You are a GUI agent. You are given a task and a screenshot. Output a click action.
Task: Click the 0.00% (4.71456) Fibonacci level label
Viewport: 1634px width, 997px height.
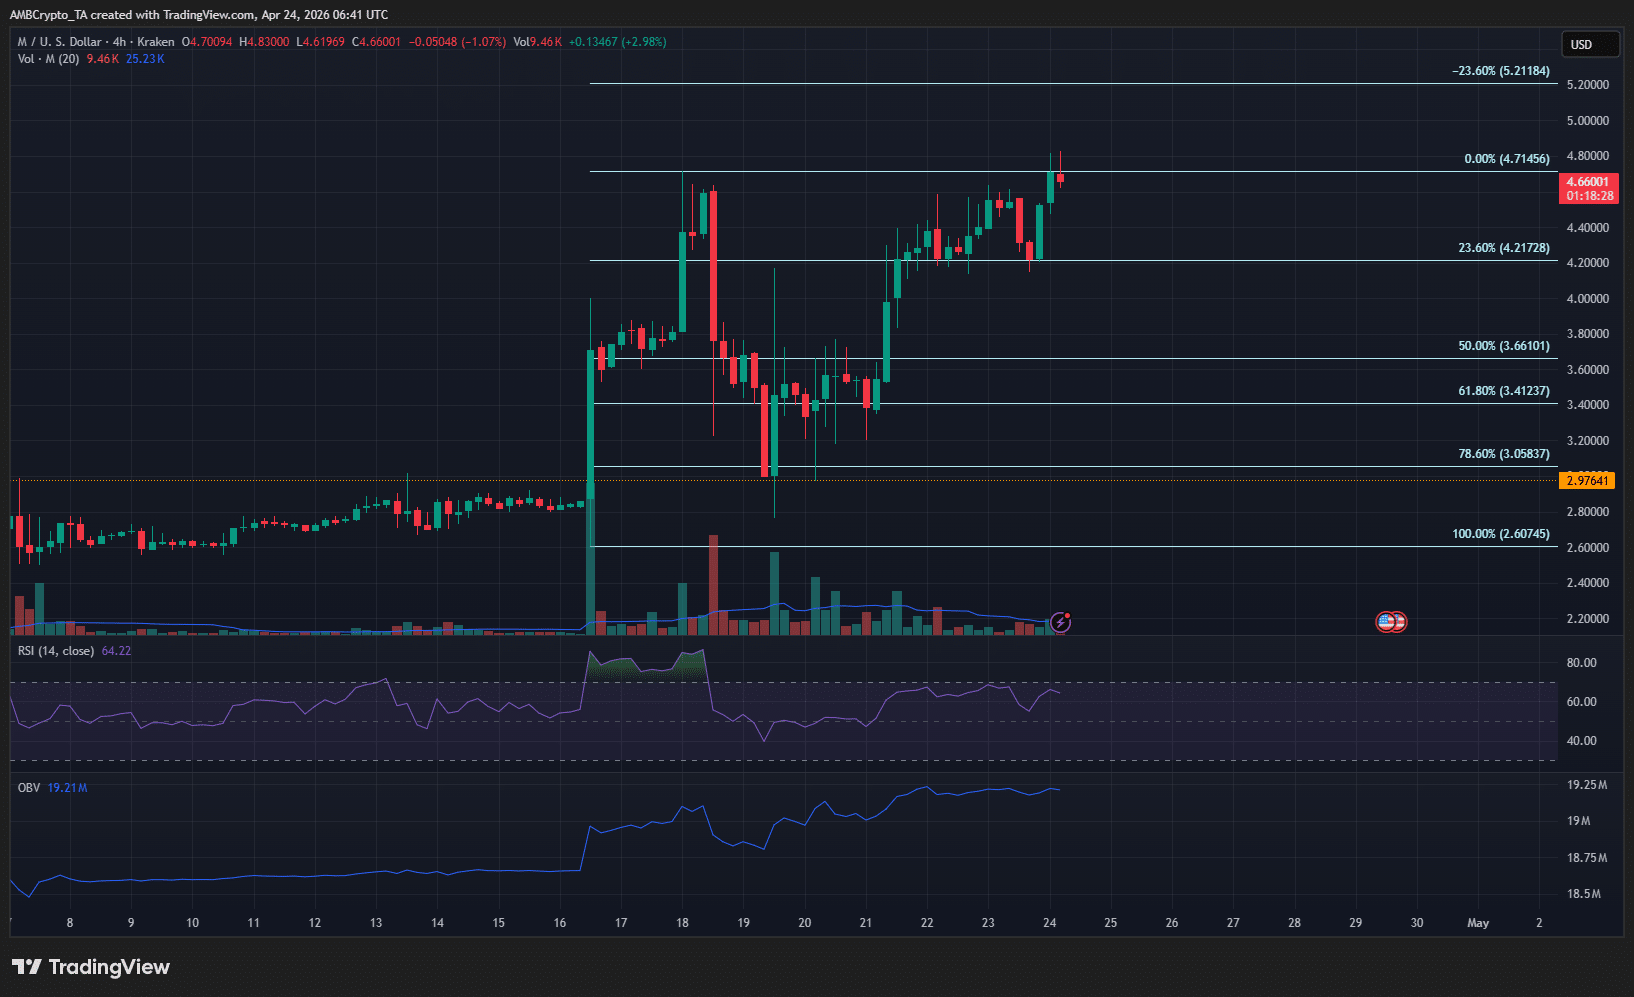[1506, 159]
